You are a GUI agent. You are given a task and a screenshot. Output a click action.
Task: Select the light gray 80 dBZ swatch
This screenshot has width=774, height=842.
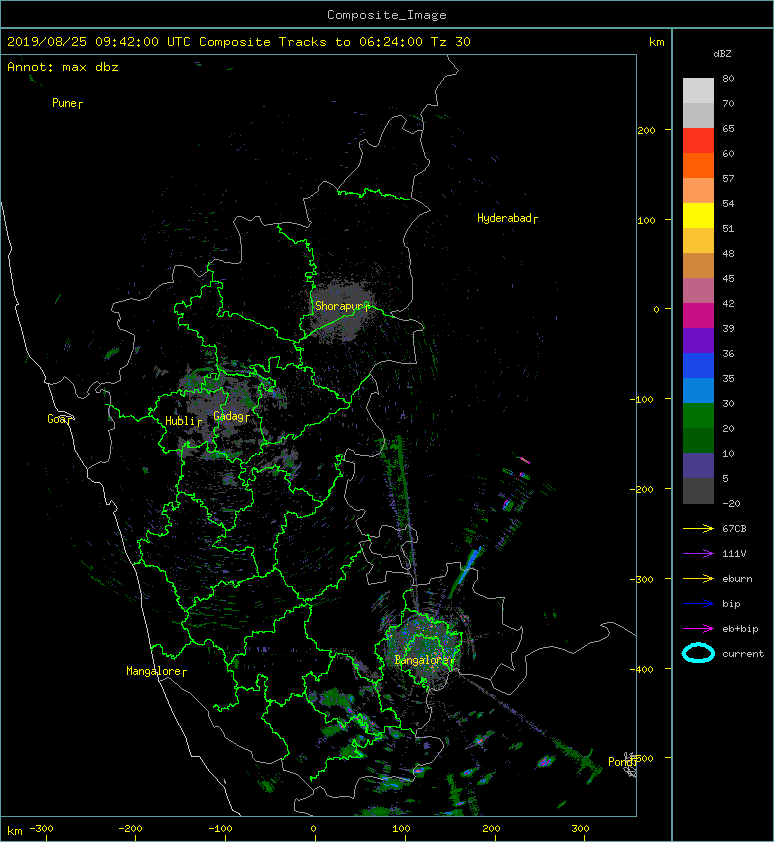coord(698,90)
